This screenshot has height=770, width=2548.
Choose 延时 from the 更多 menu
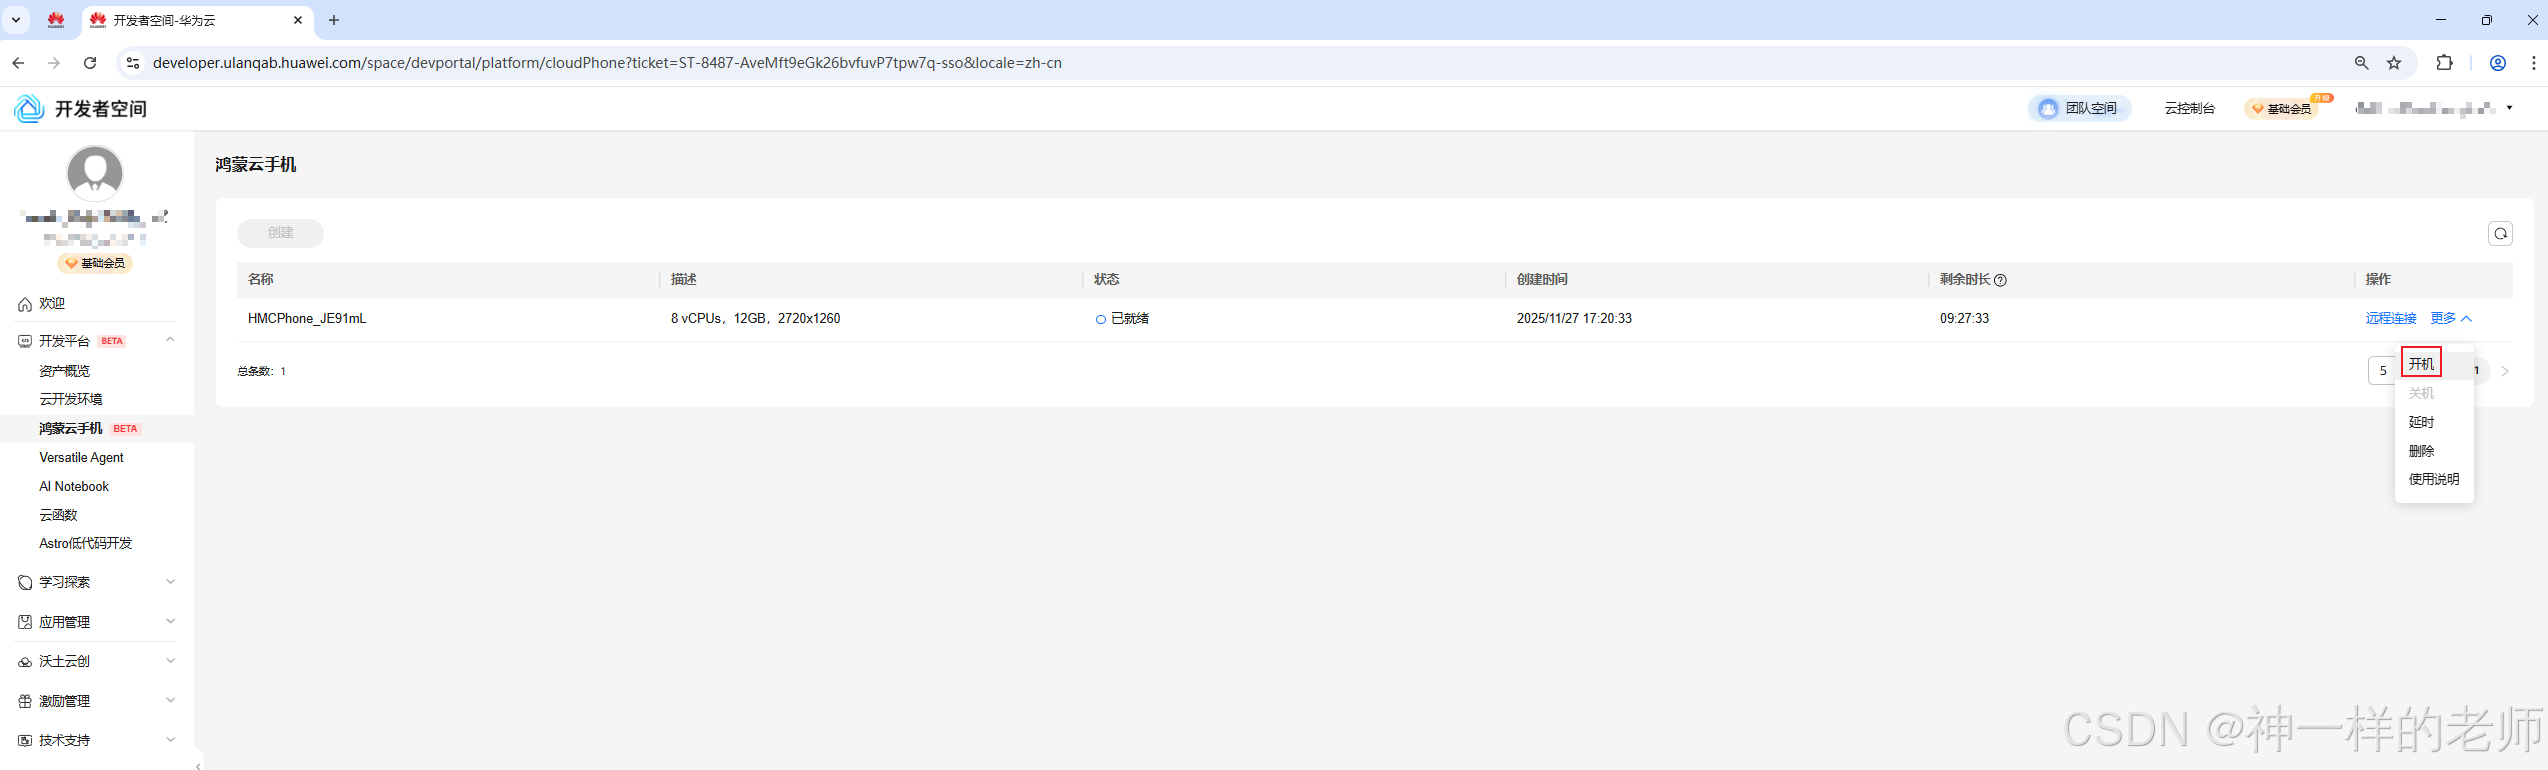click(x=2421, y=422)
